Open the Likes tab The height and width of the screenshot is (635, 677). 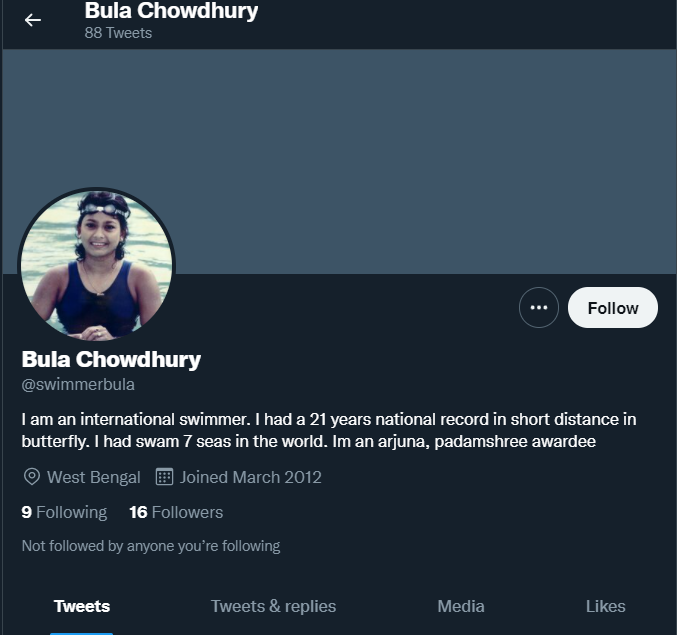click(605, 606)
